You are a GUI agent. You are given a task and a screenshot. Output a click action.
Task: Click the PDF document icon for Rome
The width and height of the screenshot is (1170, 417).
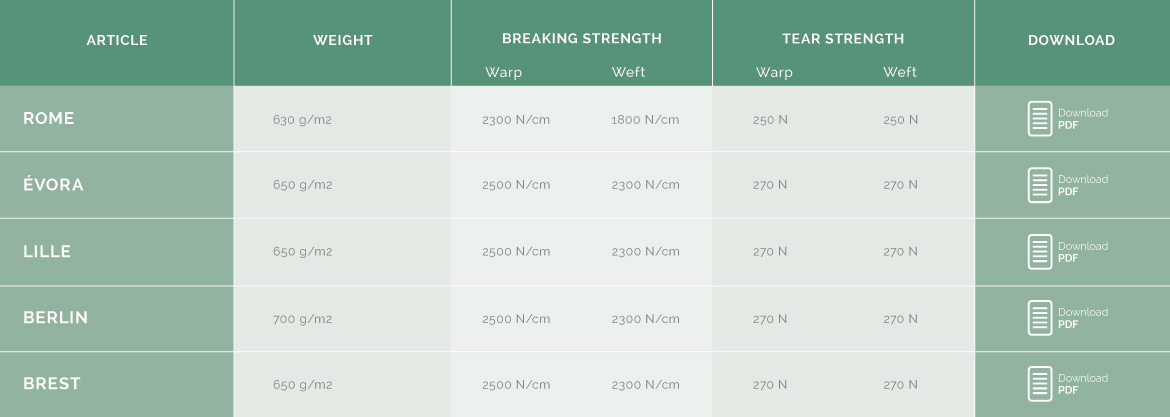coord(1039,119)
